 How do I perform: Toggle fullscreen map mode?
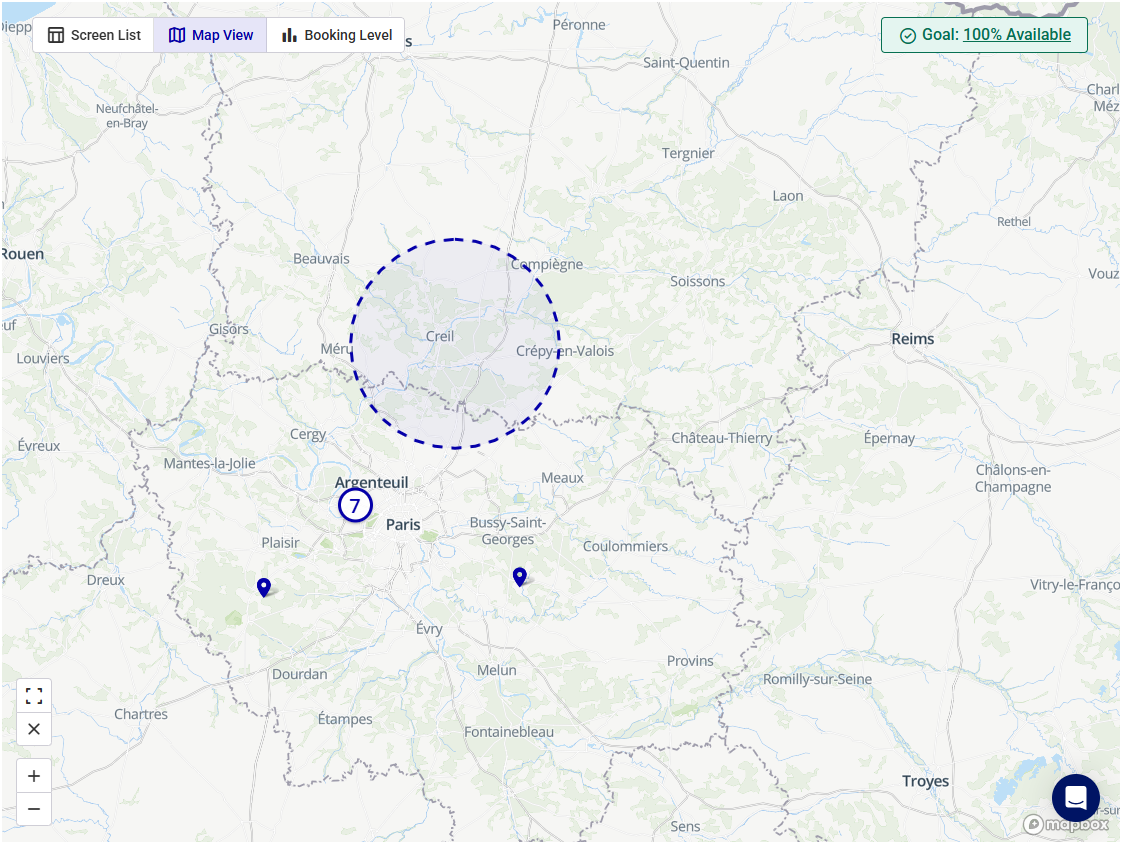click(x=34, y=696)
